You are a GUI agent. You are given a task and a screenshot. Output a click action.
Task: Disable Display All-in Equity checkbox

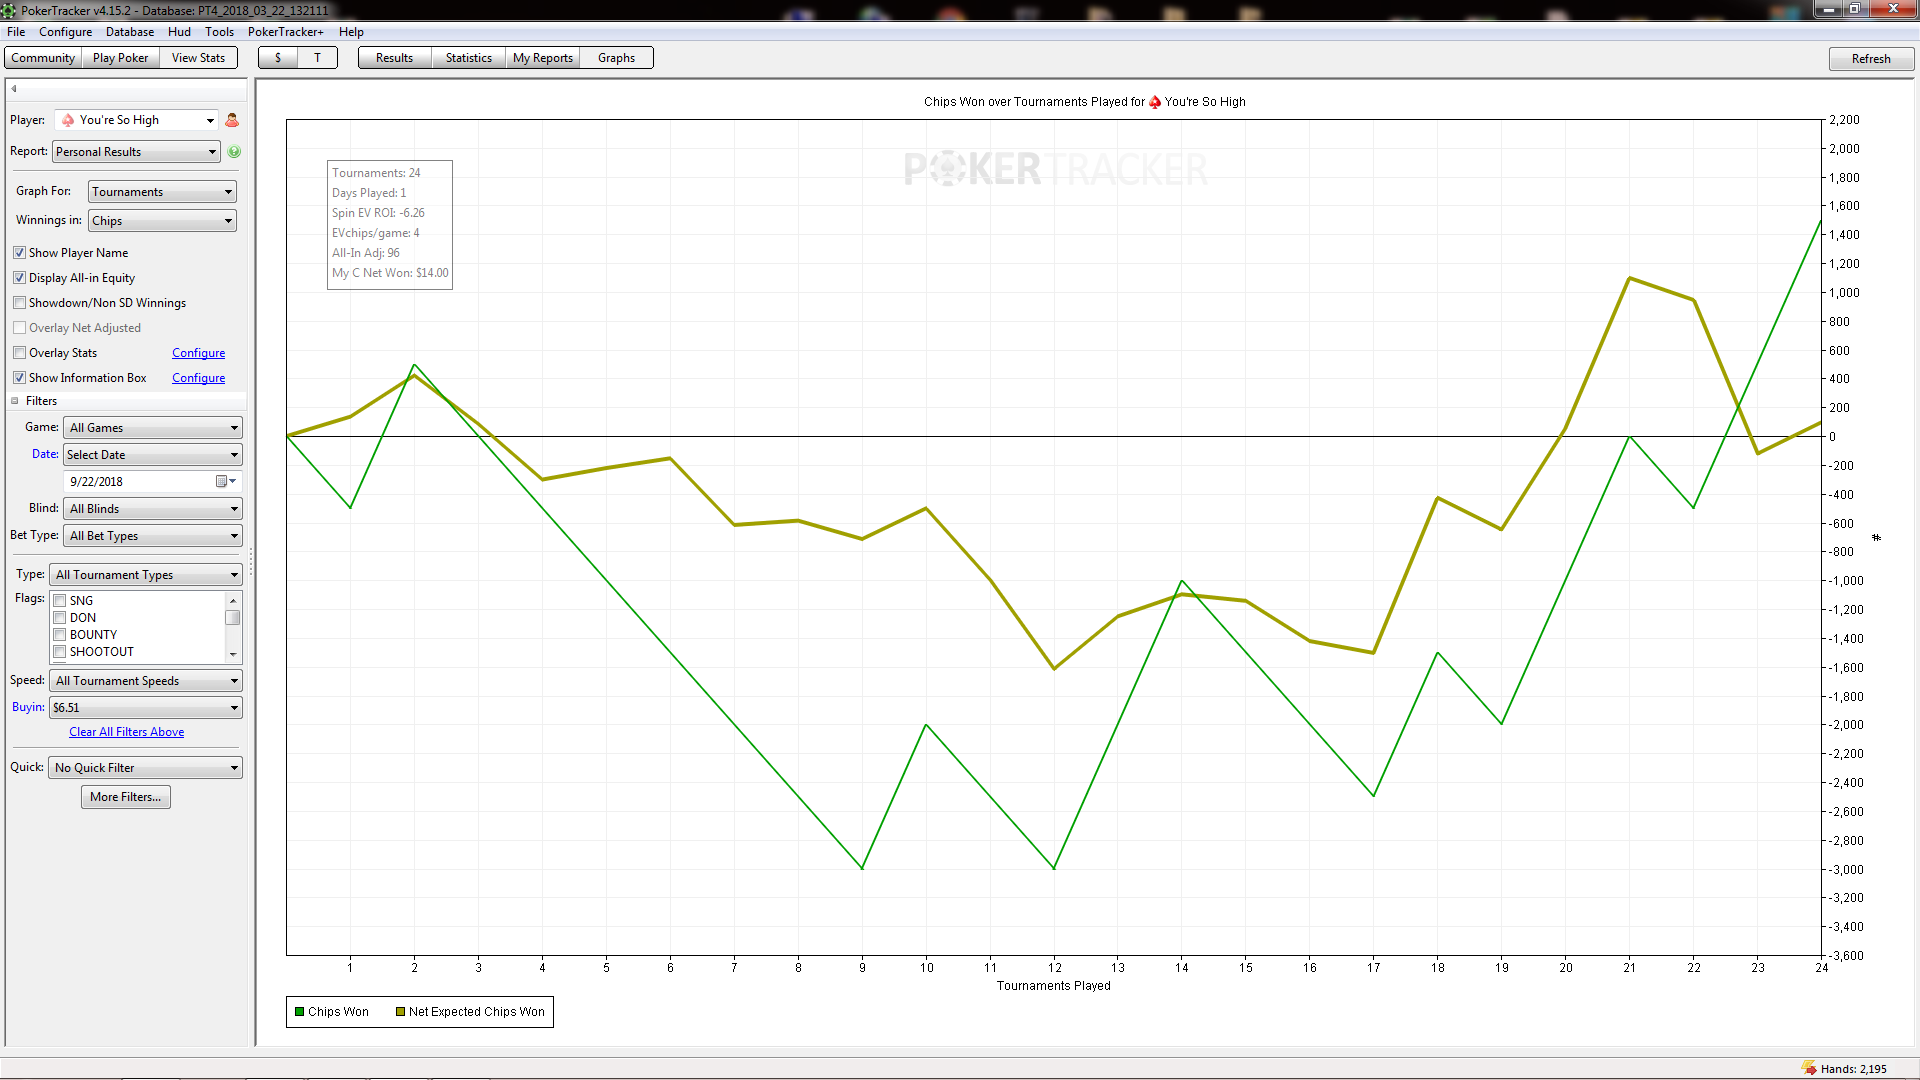pyautogui.click(x=19, y=278)
